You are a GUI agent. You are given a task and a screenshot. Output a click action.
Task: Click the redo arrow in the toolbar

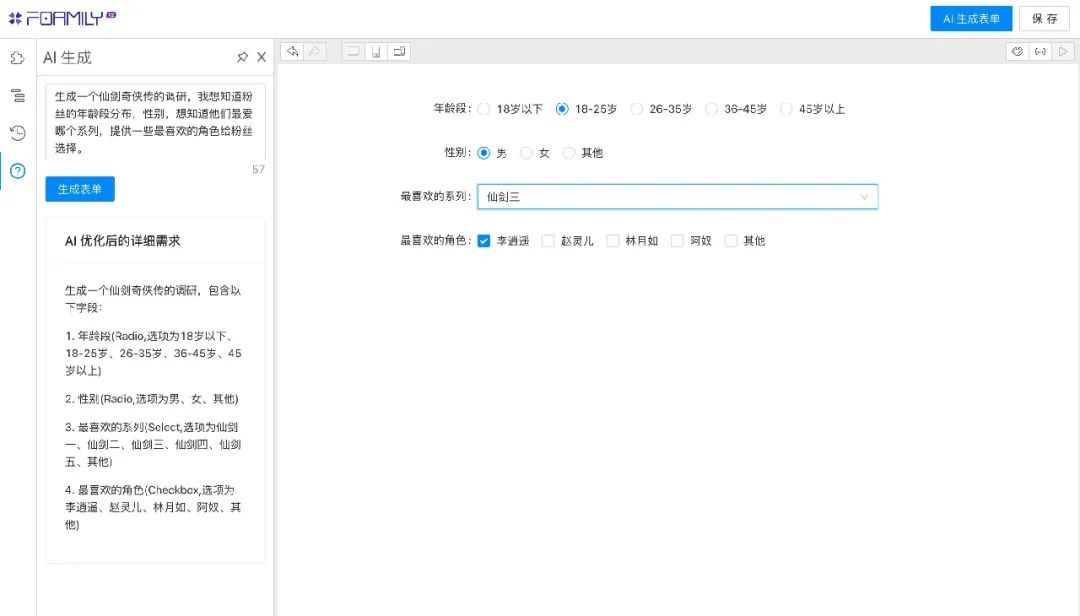[315, 52]
